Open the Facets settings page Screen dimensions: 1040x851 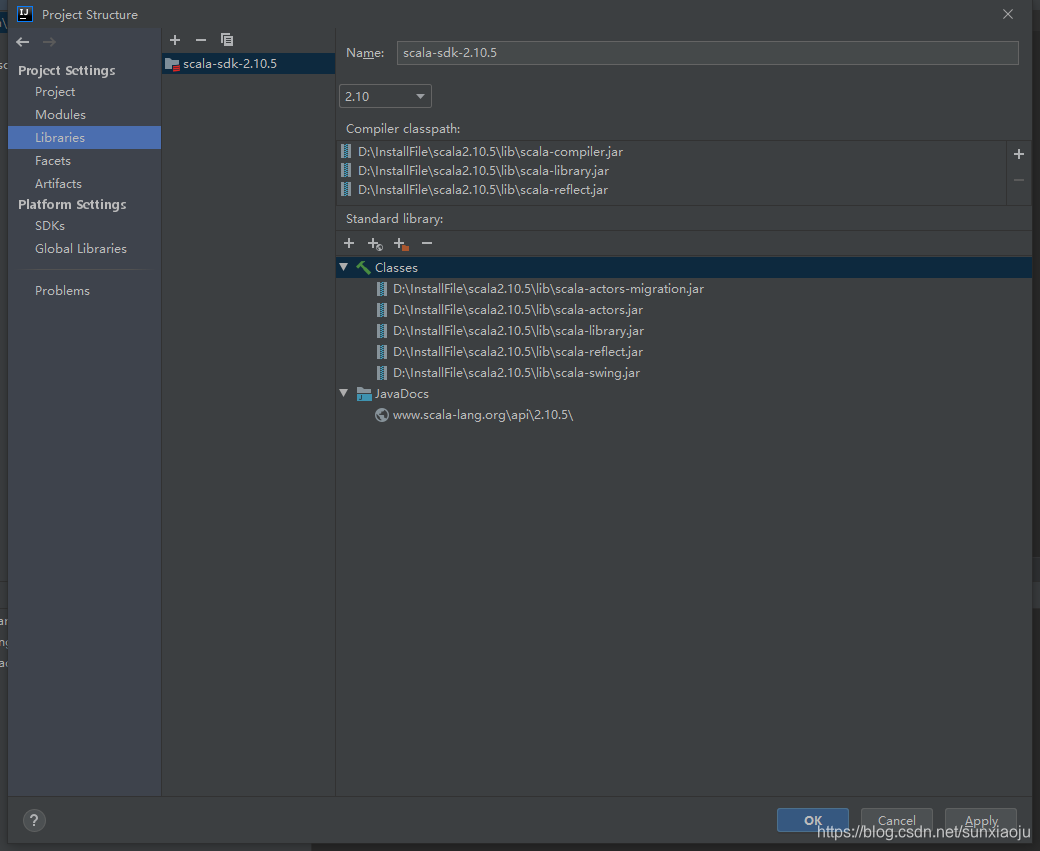[53, 161]
